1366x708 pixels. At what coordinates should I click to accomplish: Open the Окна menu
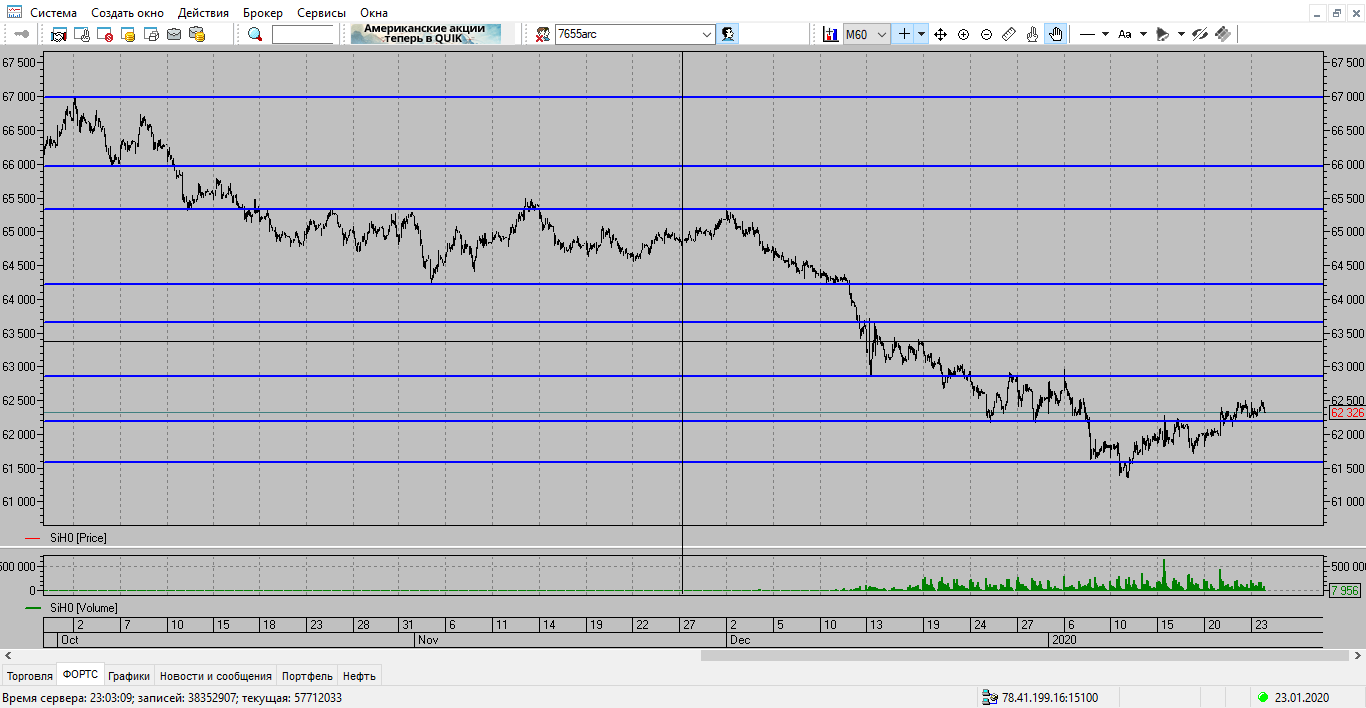(374, 13)
